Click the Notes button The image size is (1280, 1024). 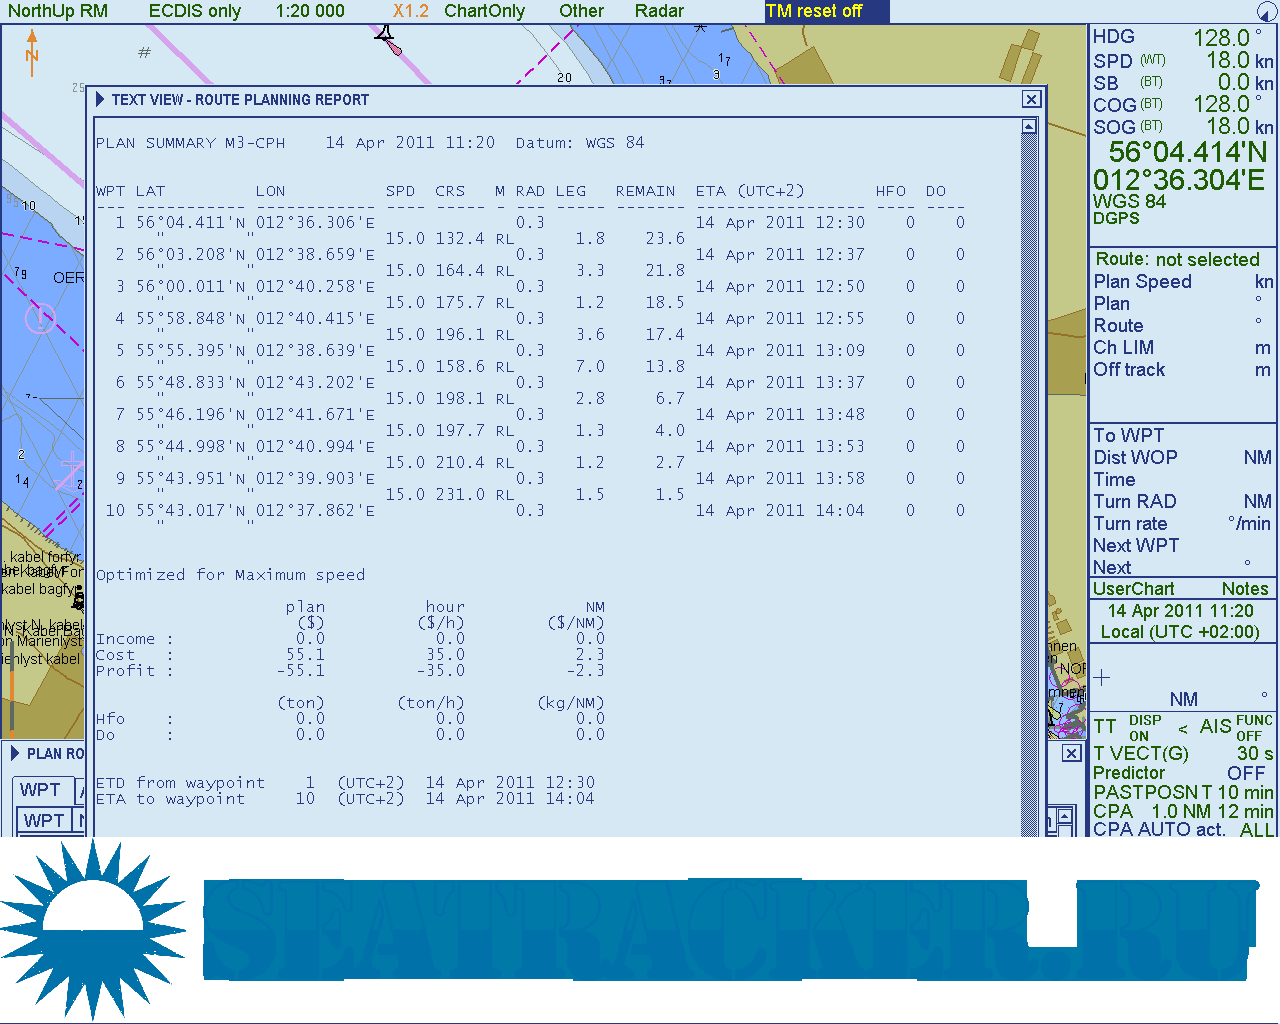coord(1244,589)
